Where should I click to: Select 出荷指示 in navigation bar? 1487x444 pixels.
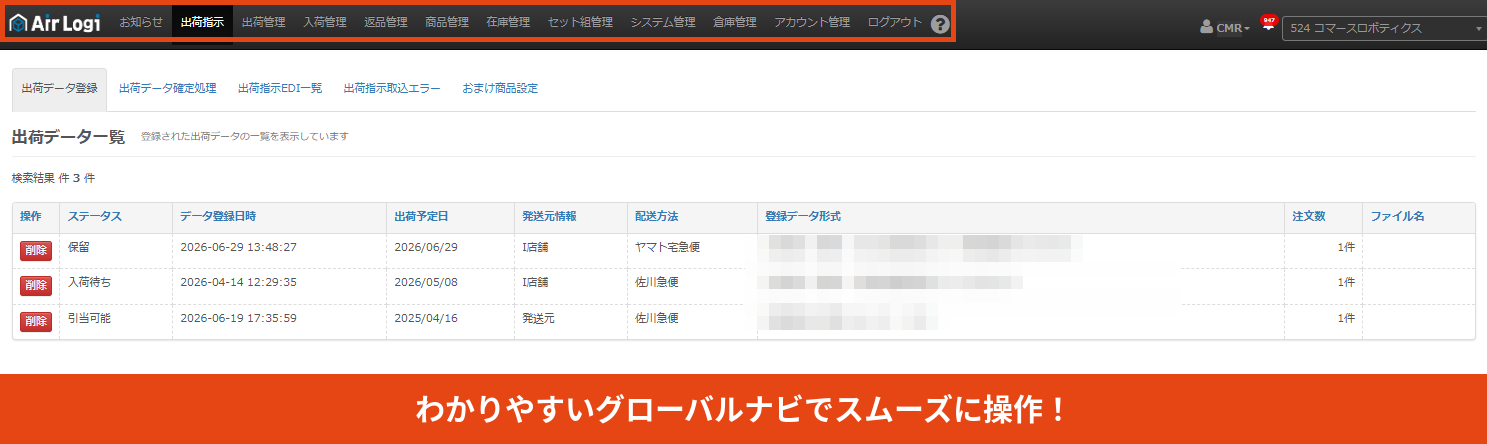coord(202,22)
